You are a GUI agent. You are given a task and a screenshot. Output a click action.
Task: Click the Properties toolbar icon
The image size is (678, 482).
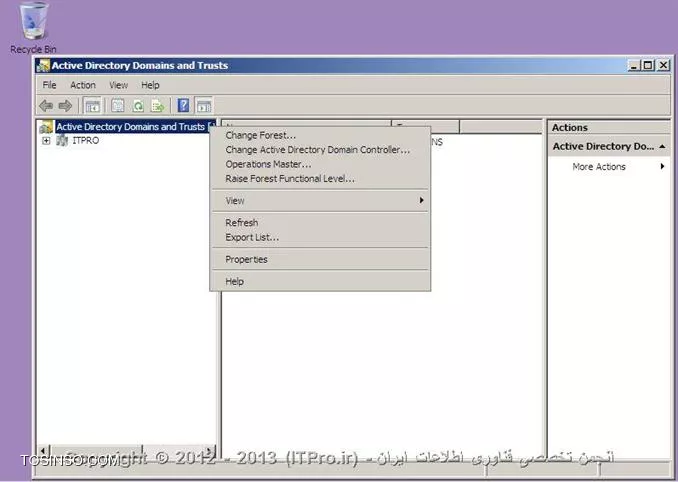coord(118,105)
